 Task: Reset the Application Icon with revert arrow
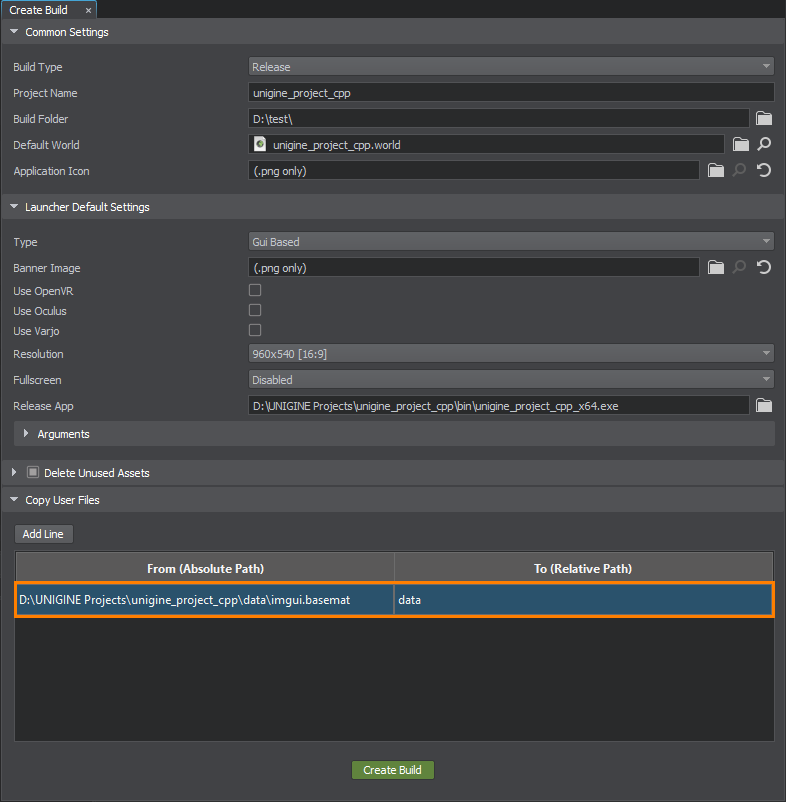pos(765,171)
